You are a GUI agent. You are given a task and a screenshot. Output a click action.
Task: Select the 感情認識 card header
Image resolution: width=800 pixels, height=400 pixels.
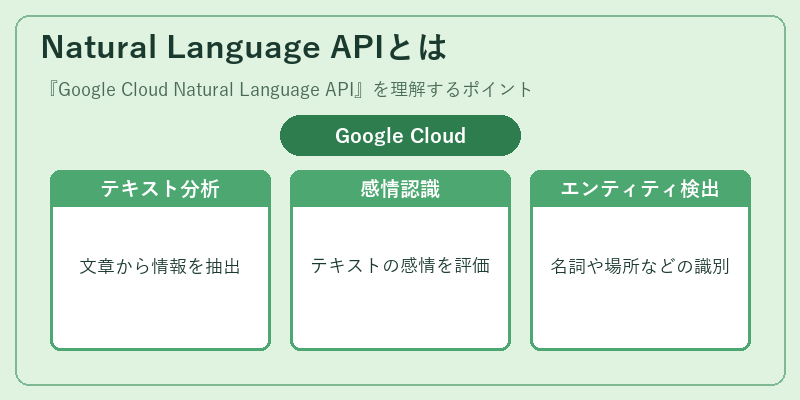click(401, 189)
